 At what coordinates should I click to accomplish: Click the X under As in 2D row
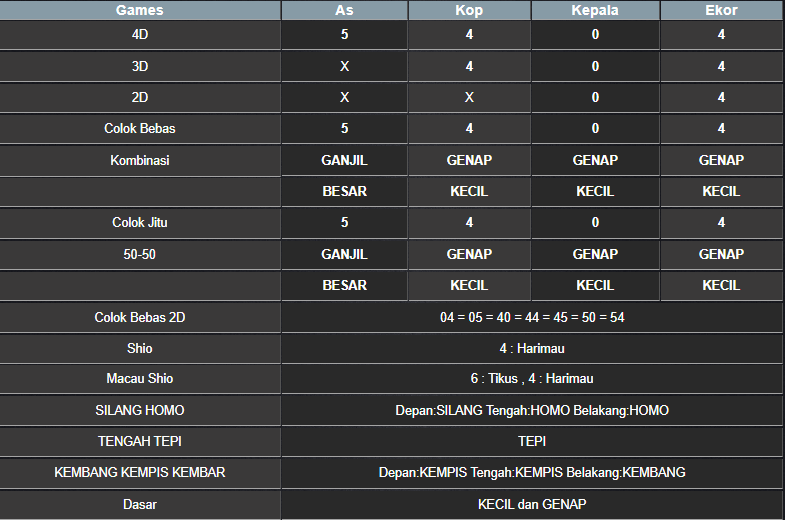(344, 97)
